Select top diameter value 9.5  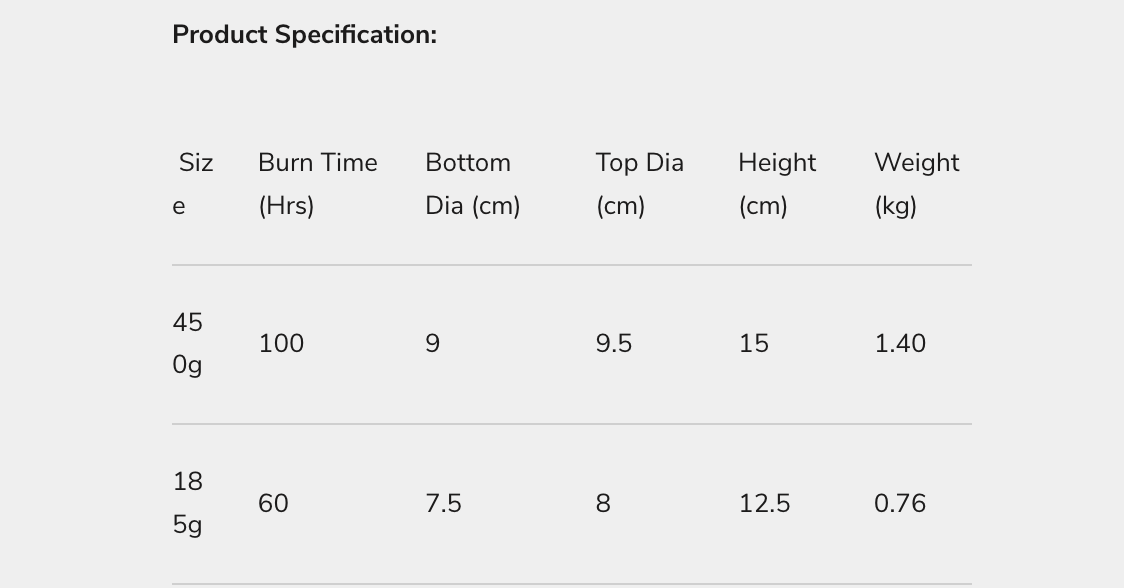[613, 344]
